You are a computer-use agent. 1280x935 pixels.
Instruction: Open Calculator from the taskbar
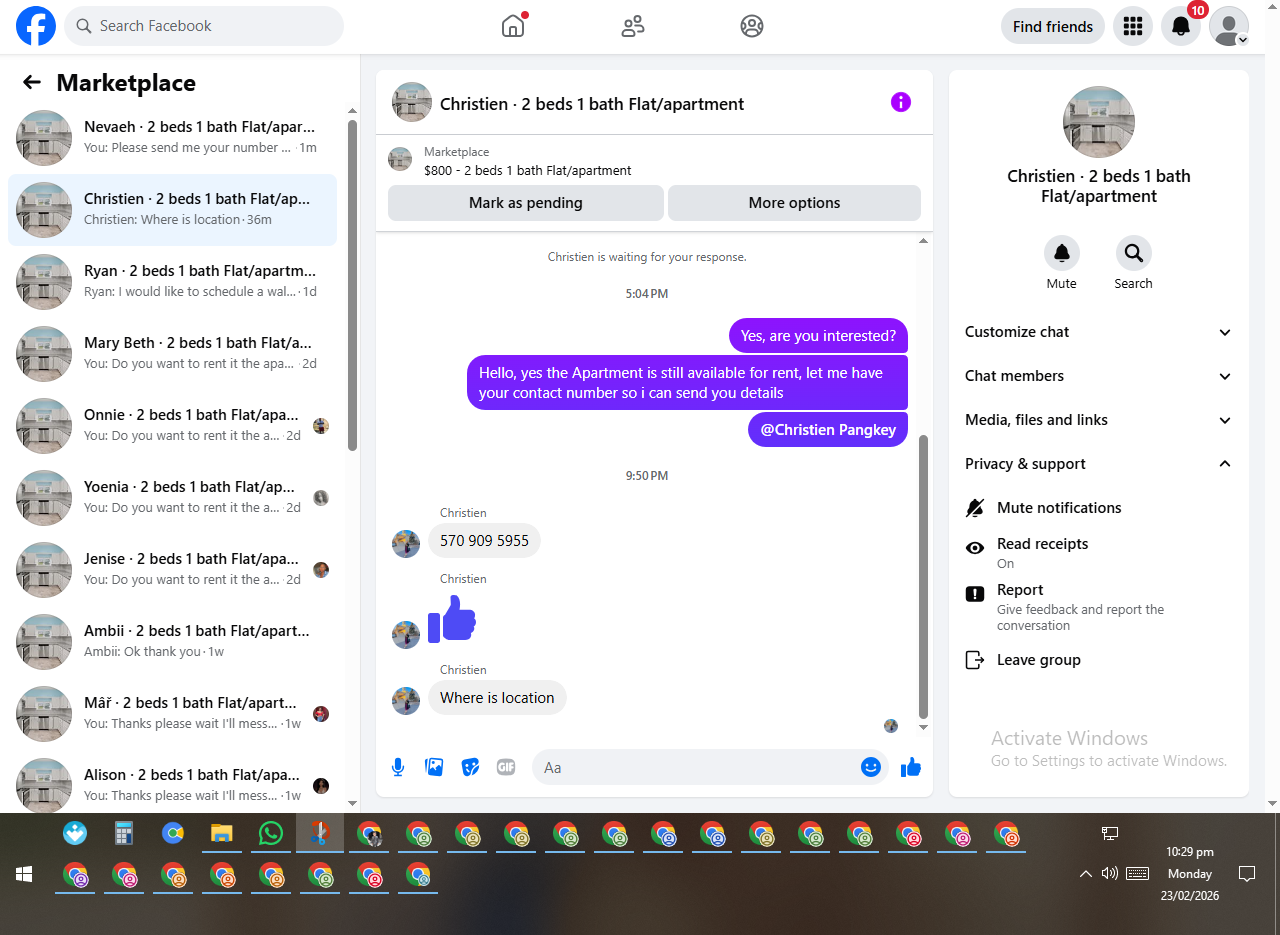tap(124, 833)
